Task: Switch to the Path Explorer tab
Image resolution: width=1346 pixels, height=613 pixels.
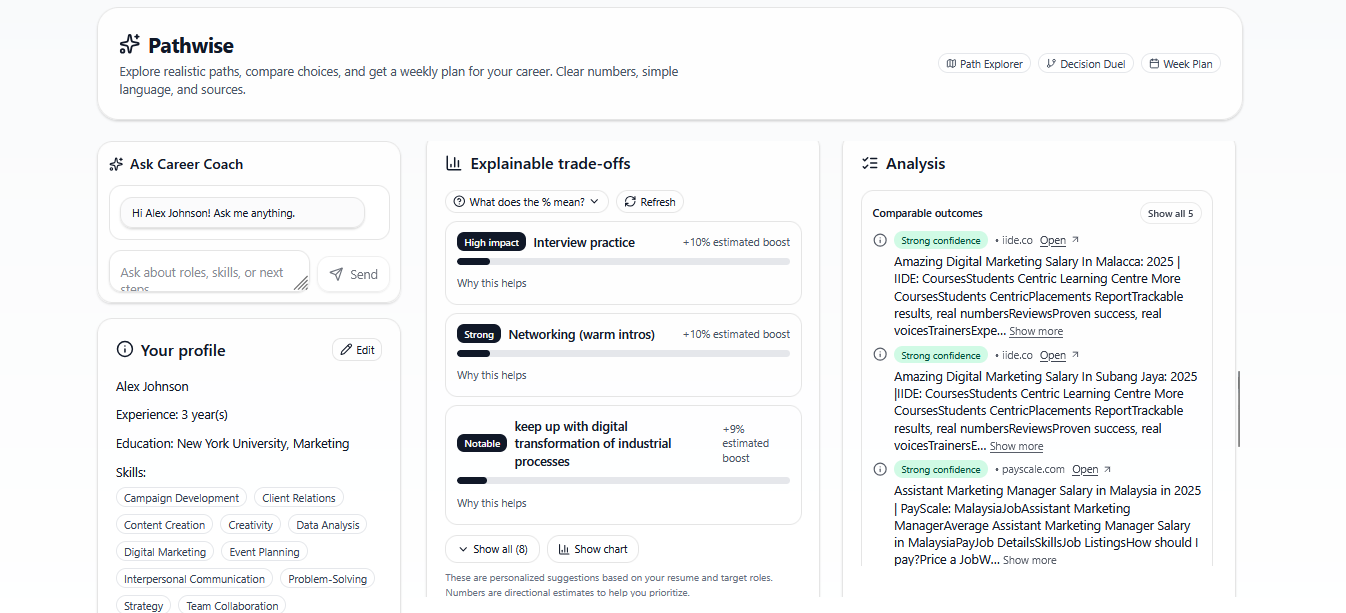Action: click(x=984, y=64)
